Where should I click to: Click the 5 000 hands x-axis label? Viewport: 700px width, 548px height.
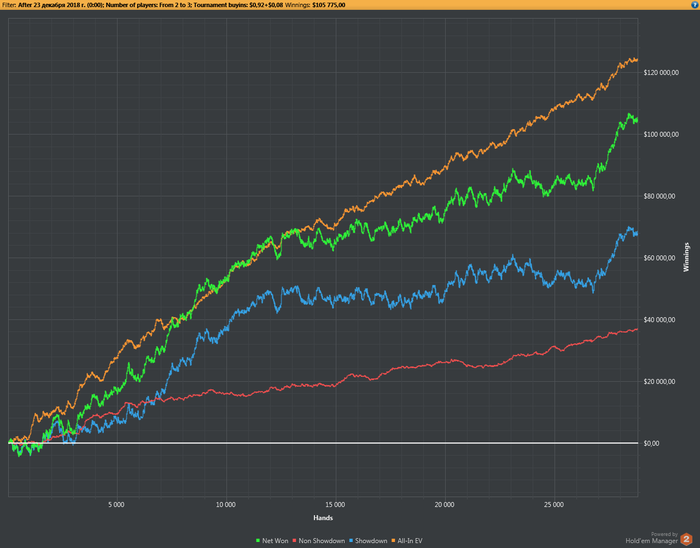tap(116, 505)
